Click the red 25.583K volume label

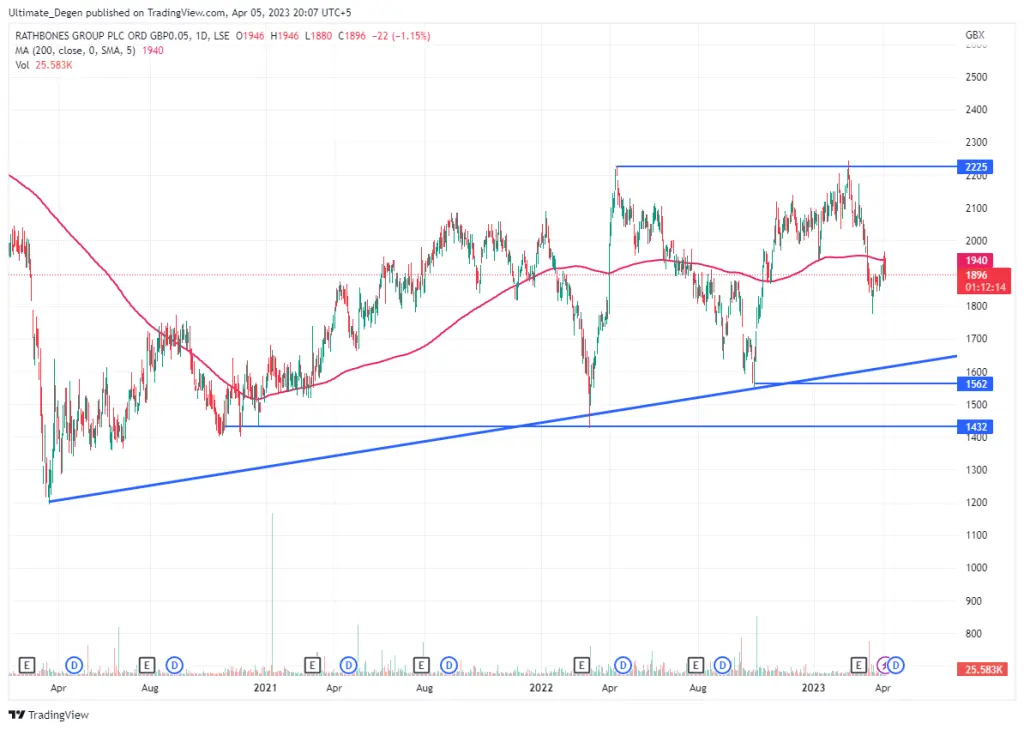[984, 669]
